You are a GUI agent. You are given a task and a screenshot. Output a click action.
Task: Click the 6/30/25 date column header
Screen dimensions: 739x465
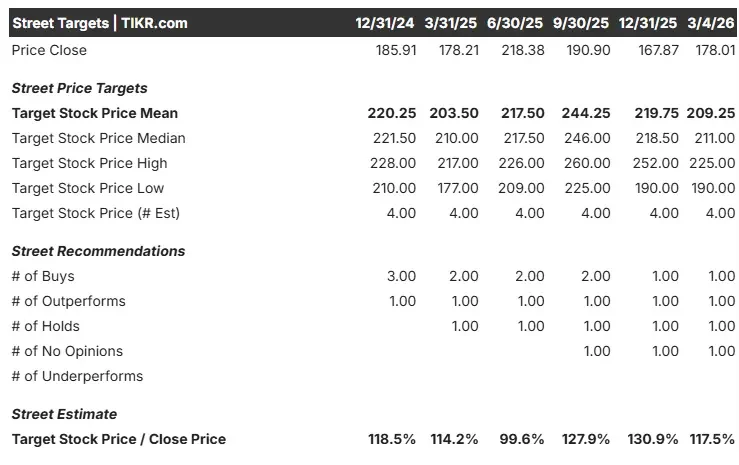pyautogui.click(x=516, y=22)
